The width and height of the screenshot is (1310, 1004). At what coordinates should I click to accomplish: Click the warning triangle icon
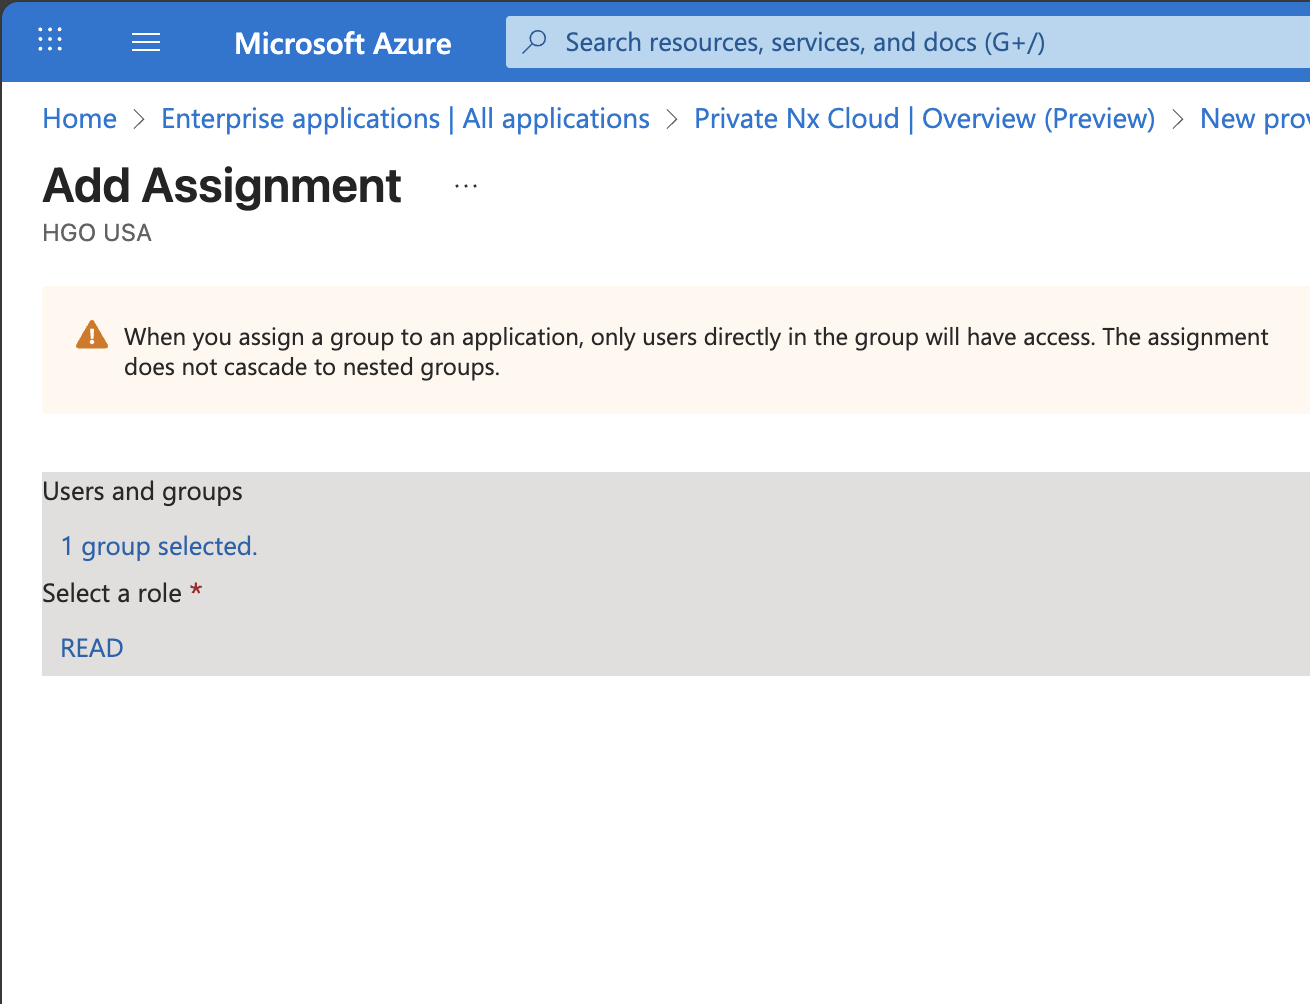[x=92, y=335]
